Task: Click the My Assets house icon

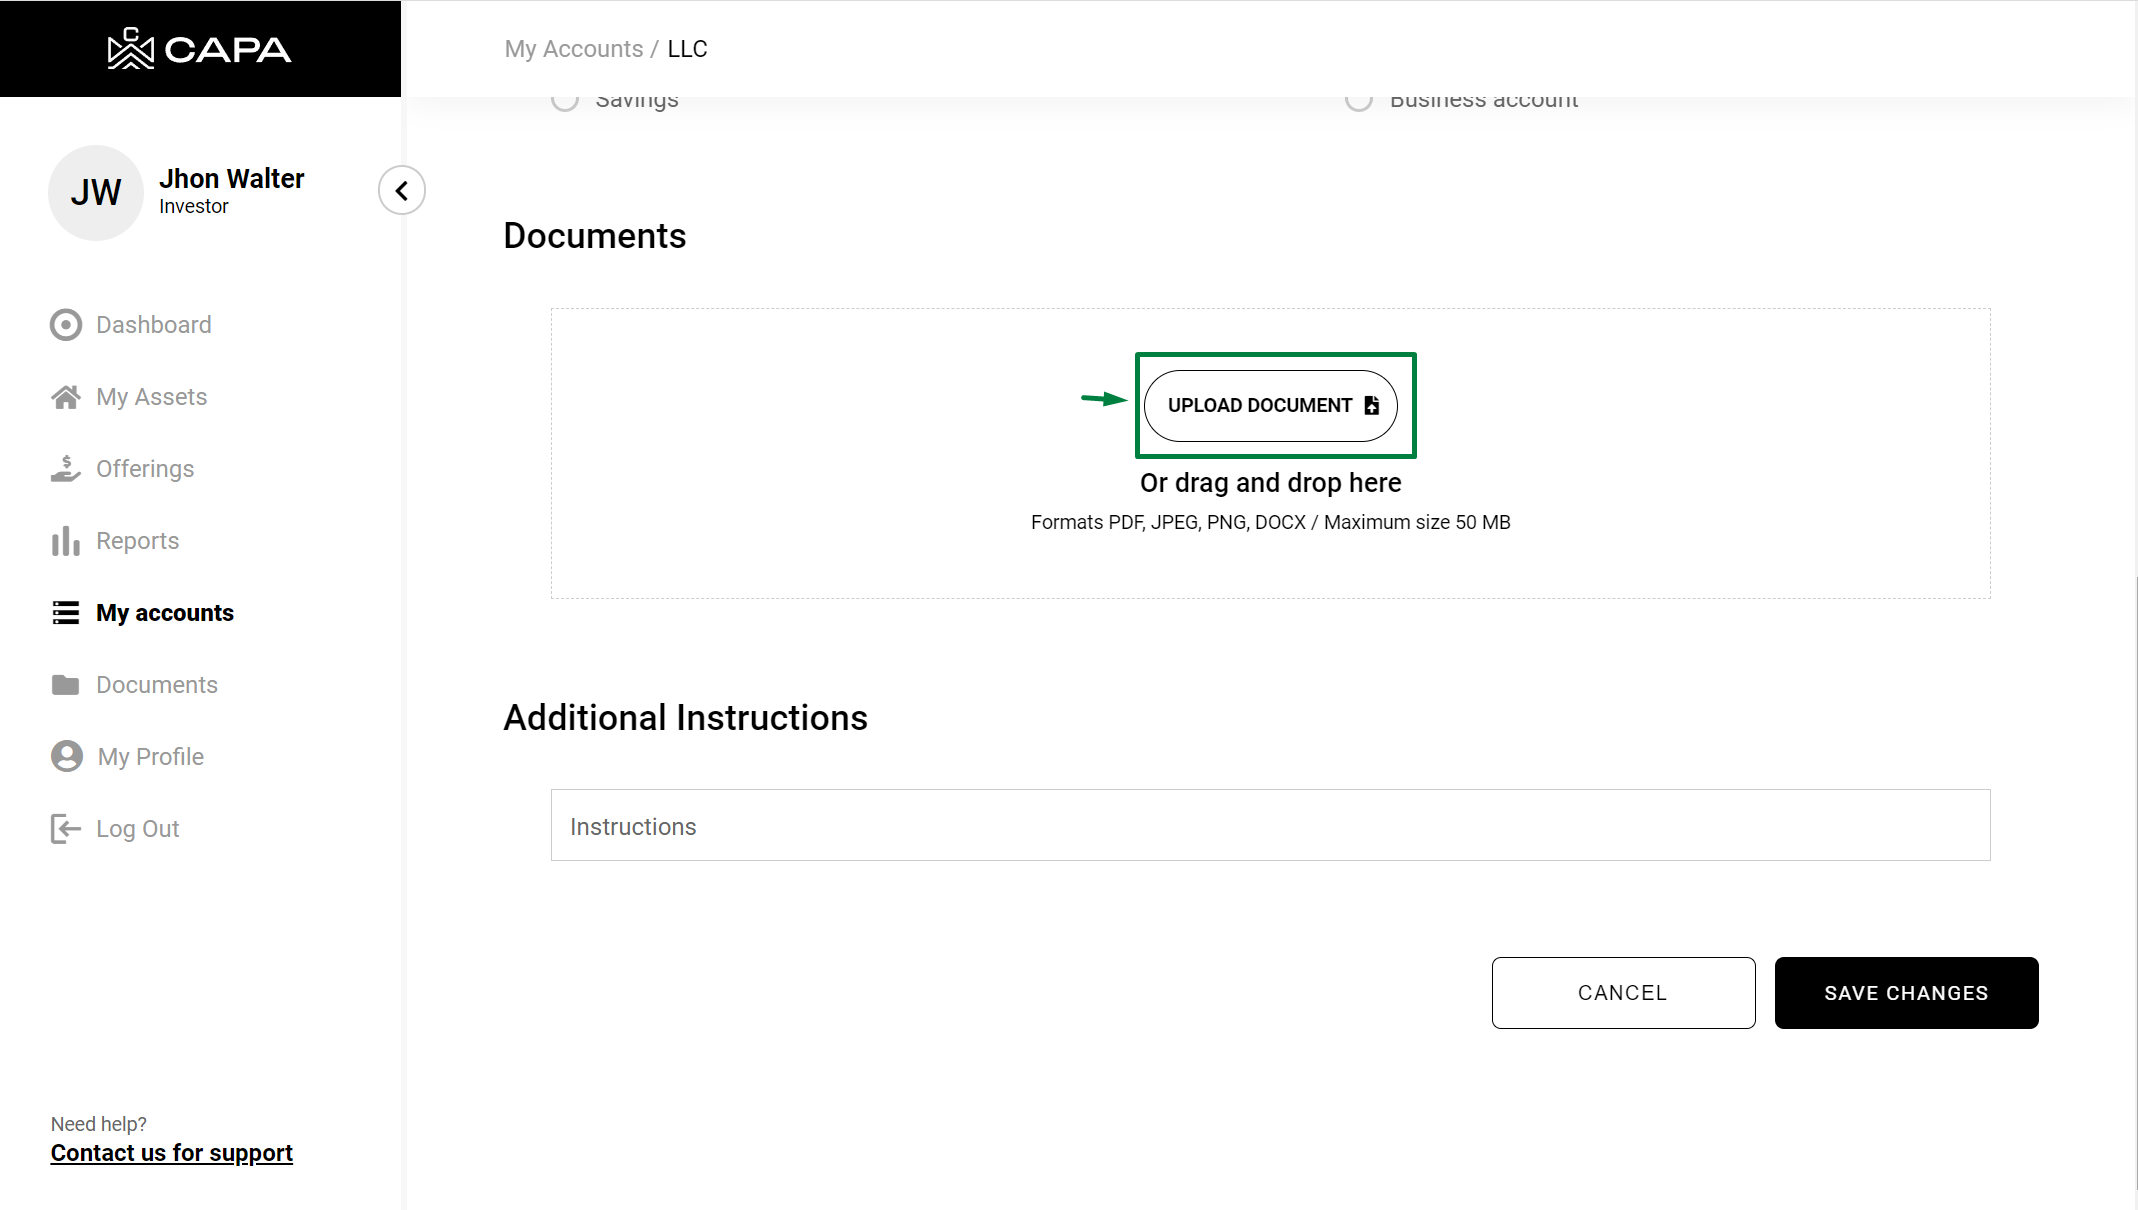Action: (66, 397)
